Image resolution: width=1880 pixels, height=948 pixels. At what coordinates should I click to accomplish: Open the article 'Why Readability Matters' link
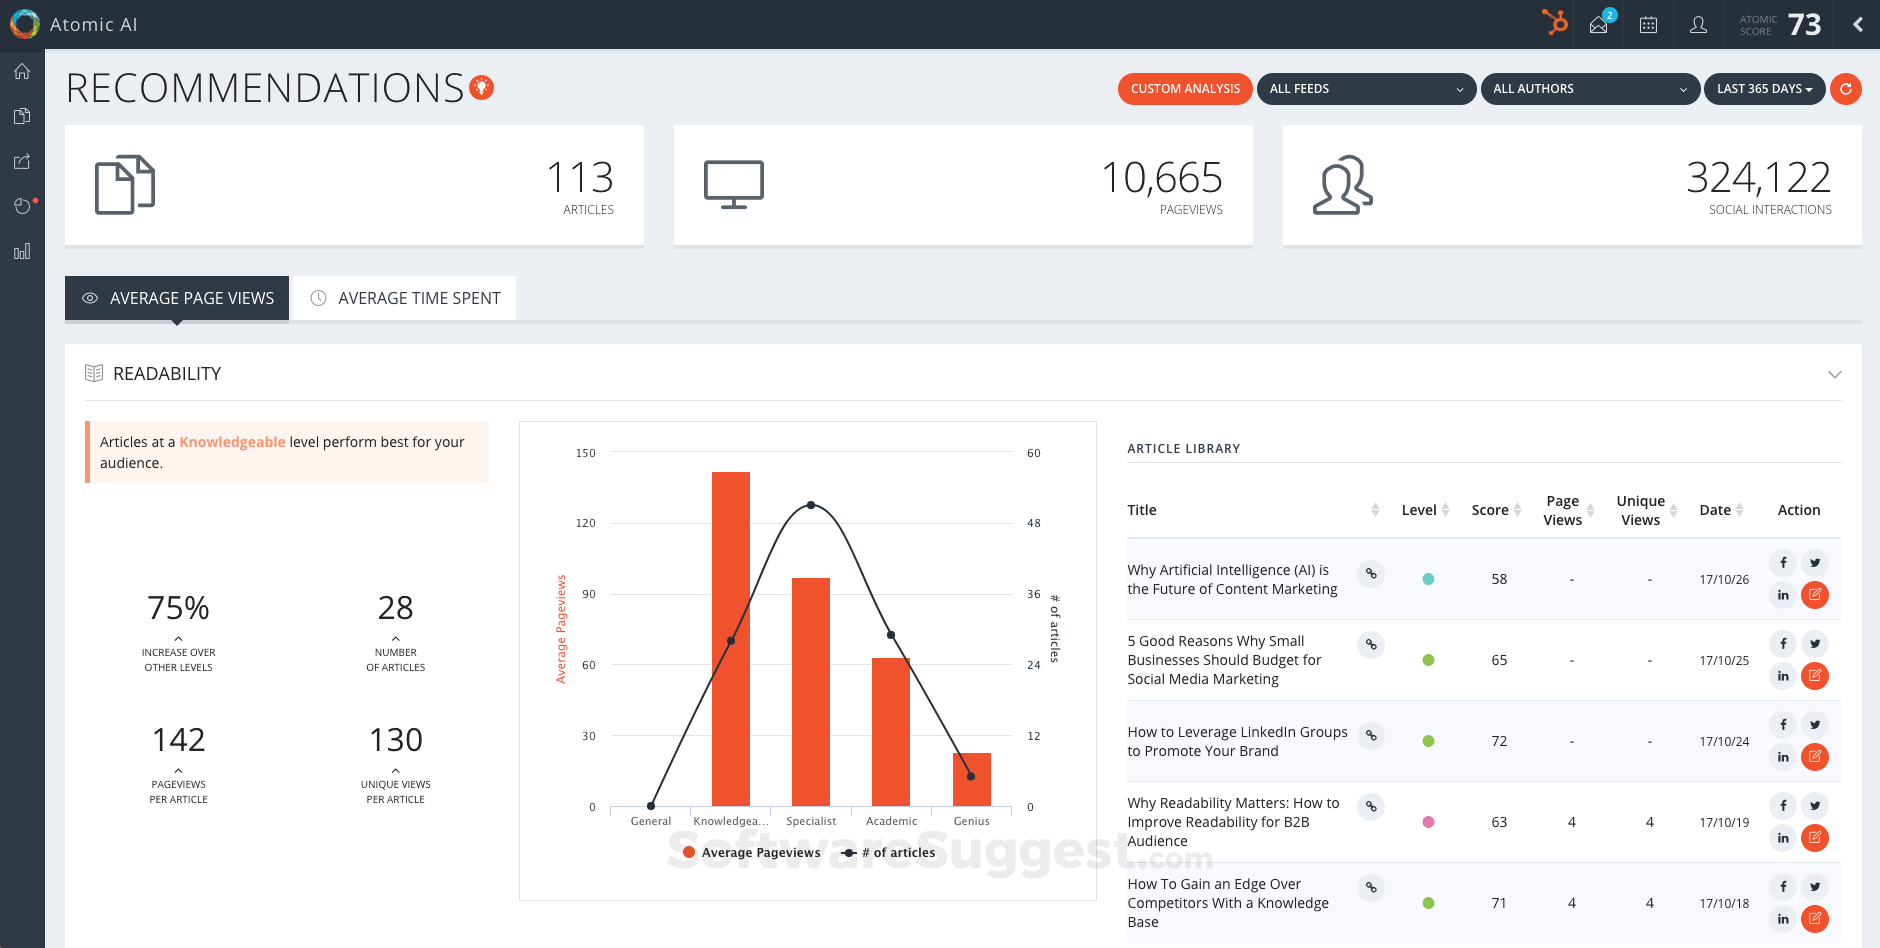[x=1371, y=806]
